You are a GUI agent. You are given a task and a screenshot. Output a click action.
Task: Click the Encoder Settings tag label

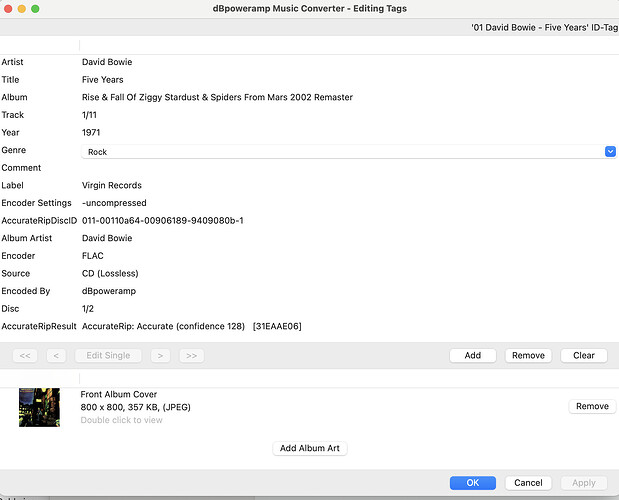[x=36, y=203]
